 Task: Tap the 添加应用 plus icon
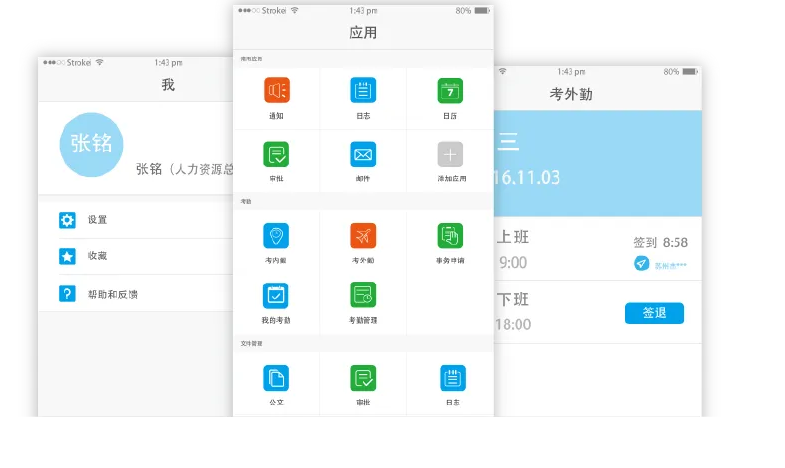[450, 155]
